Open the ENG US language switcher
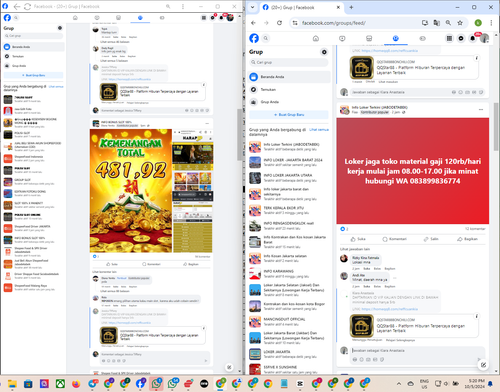The height and width of the screenshot is (392, 500). (424, 384)
